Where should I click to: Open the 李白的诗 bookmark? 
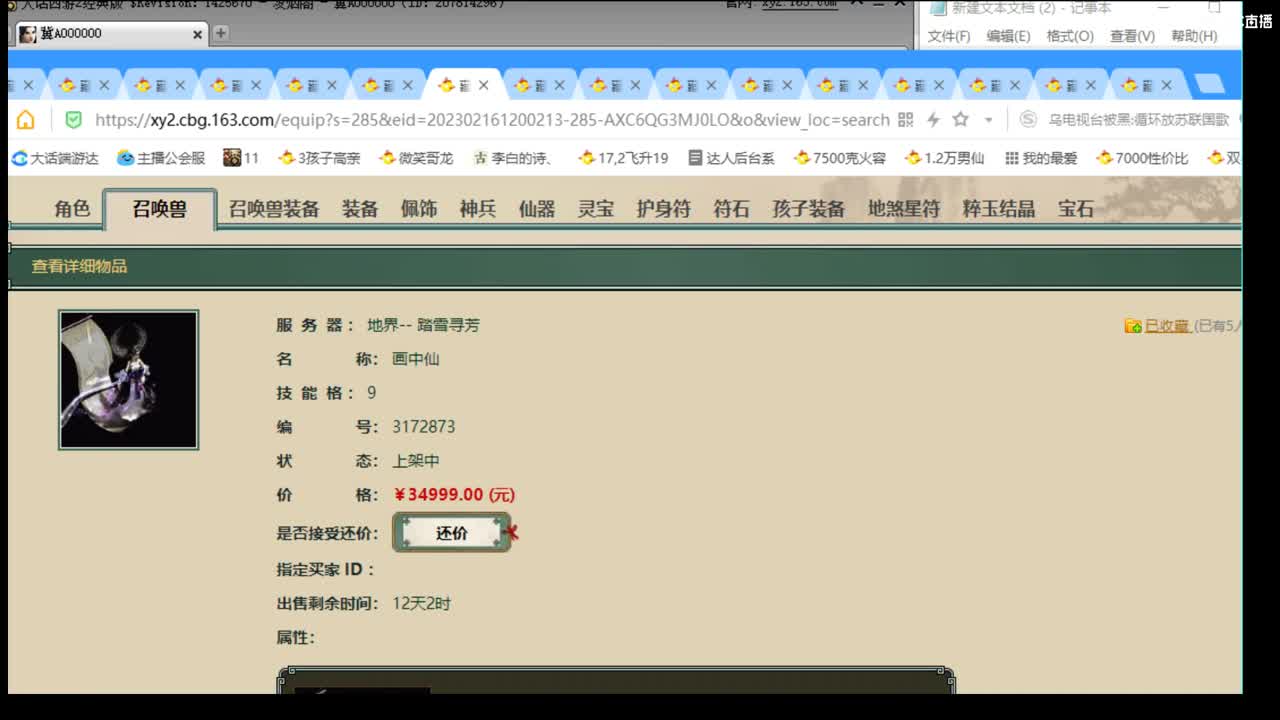point(512,158)
